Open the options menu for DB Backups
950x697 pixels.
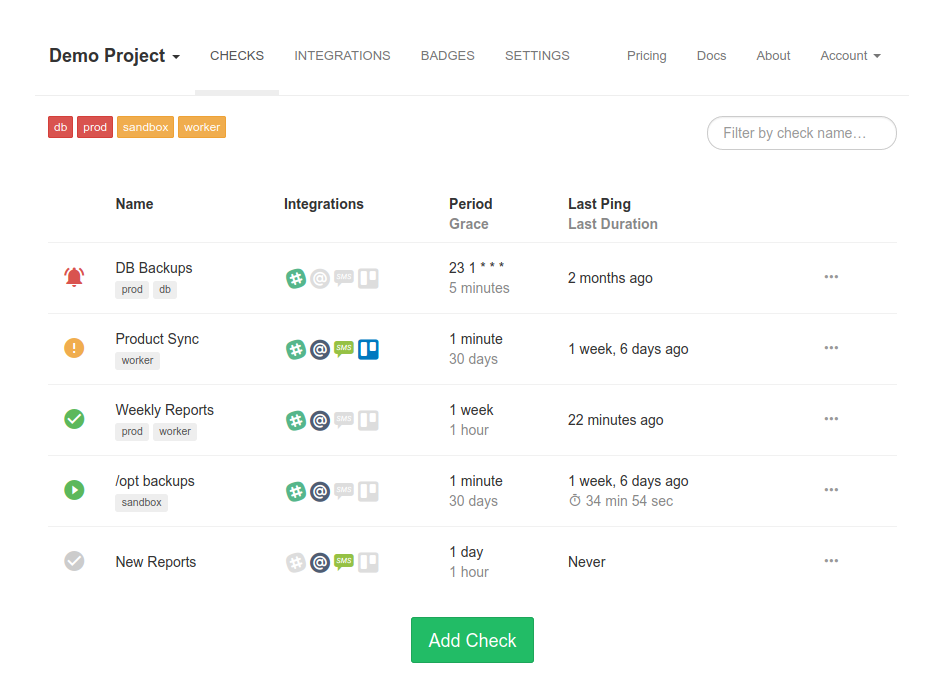click(x=831, y=277)
